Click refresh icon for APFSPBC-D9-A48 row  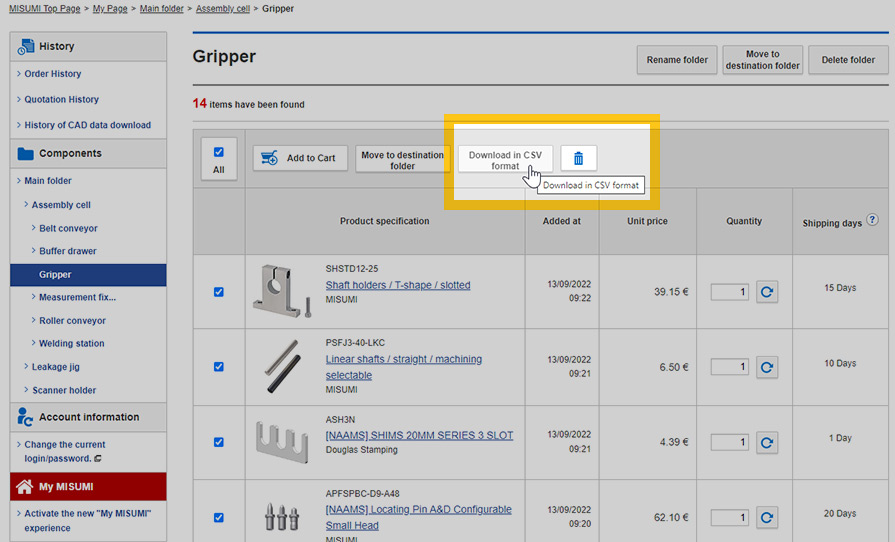point(767,518)
